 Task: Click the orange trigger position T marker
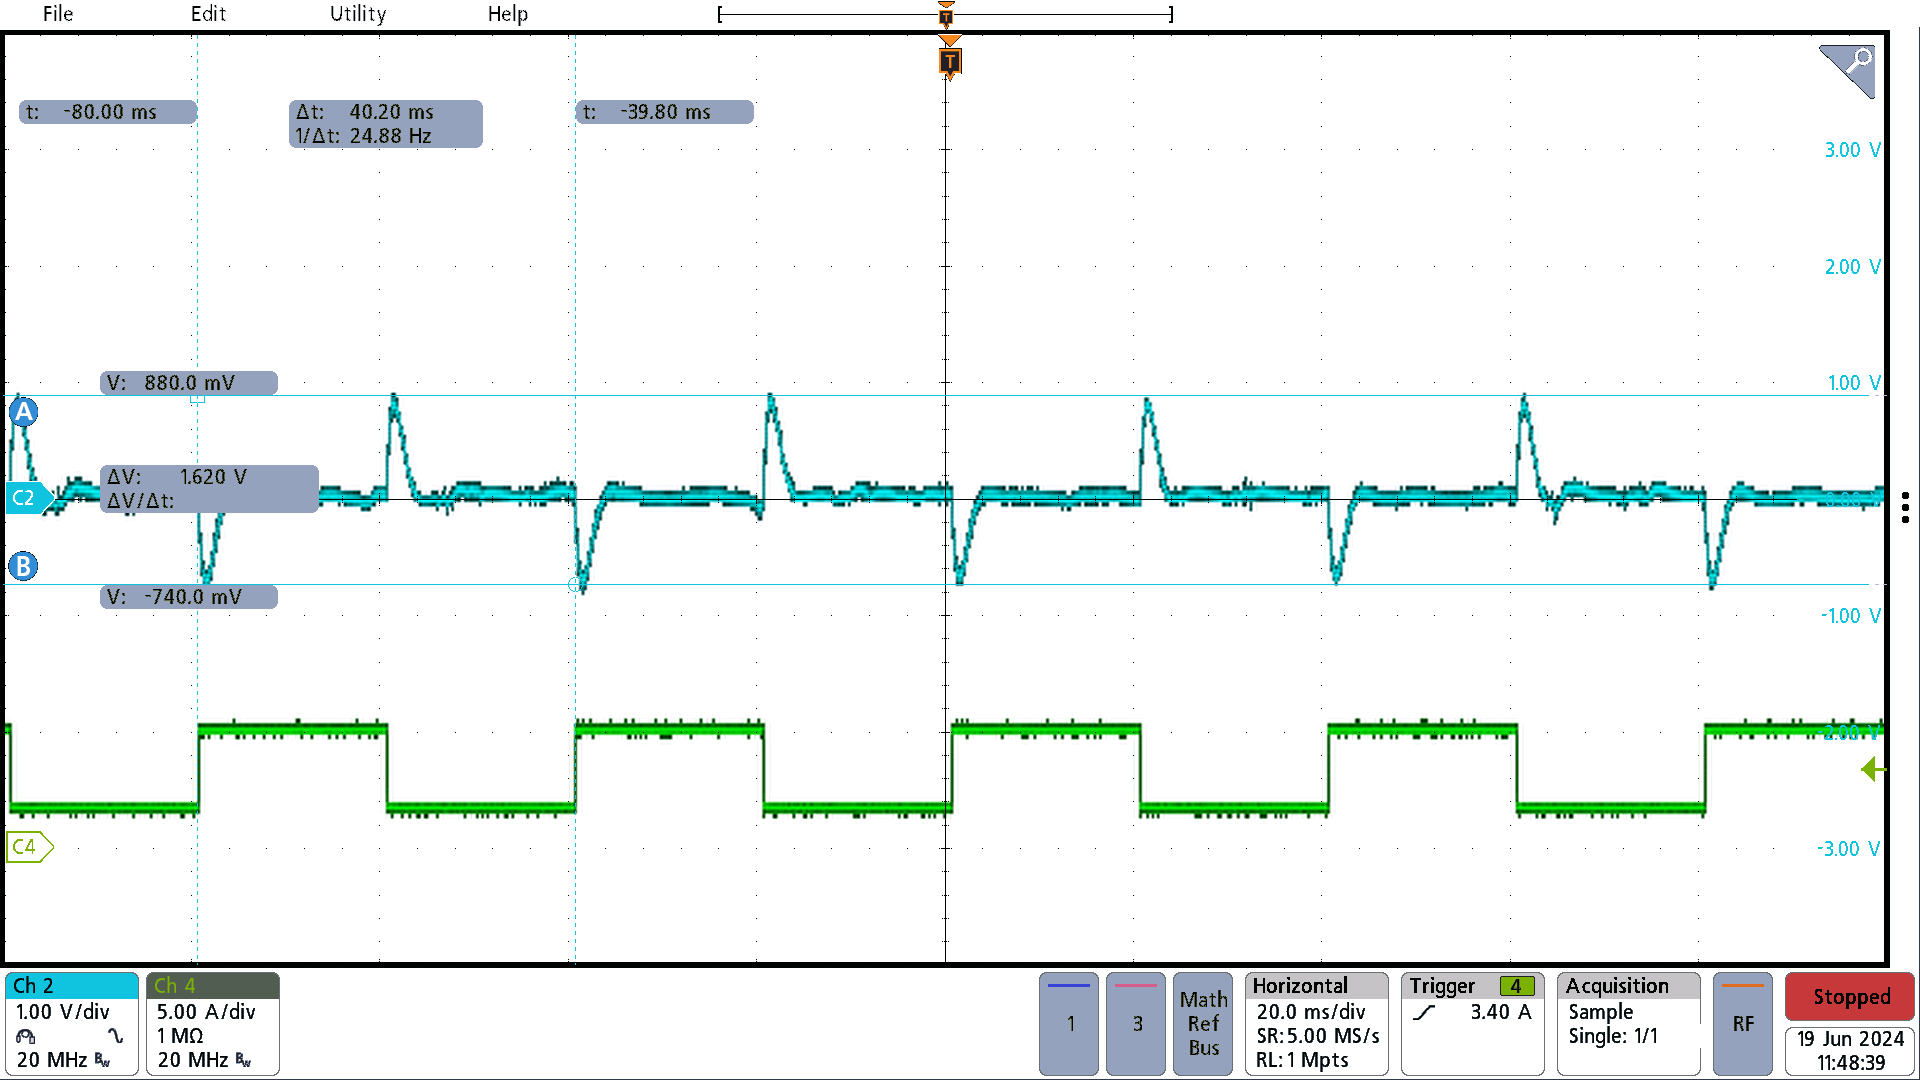click(950, 62)
